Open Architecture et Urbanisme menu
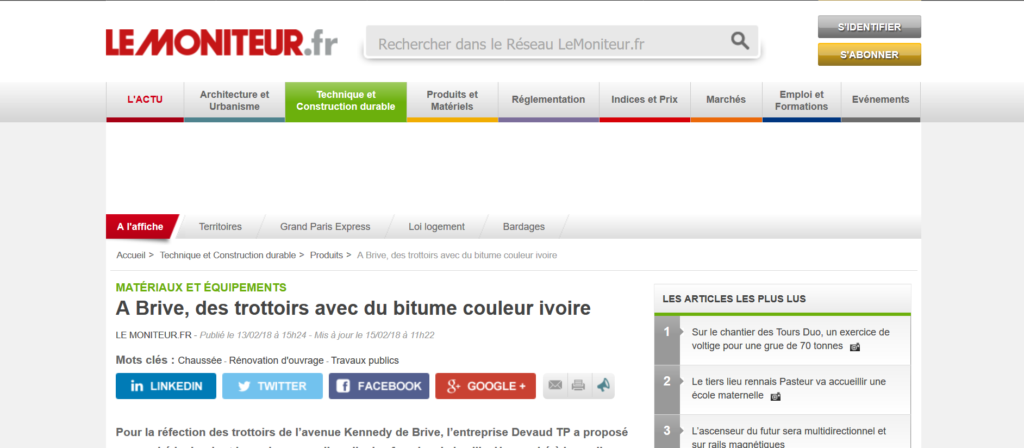The width and height of the screenshot is (1024, 448). click(x=234, y=100)
